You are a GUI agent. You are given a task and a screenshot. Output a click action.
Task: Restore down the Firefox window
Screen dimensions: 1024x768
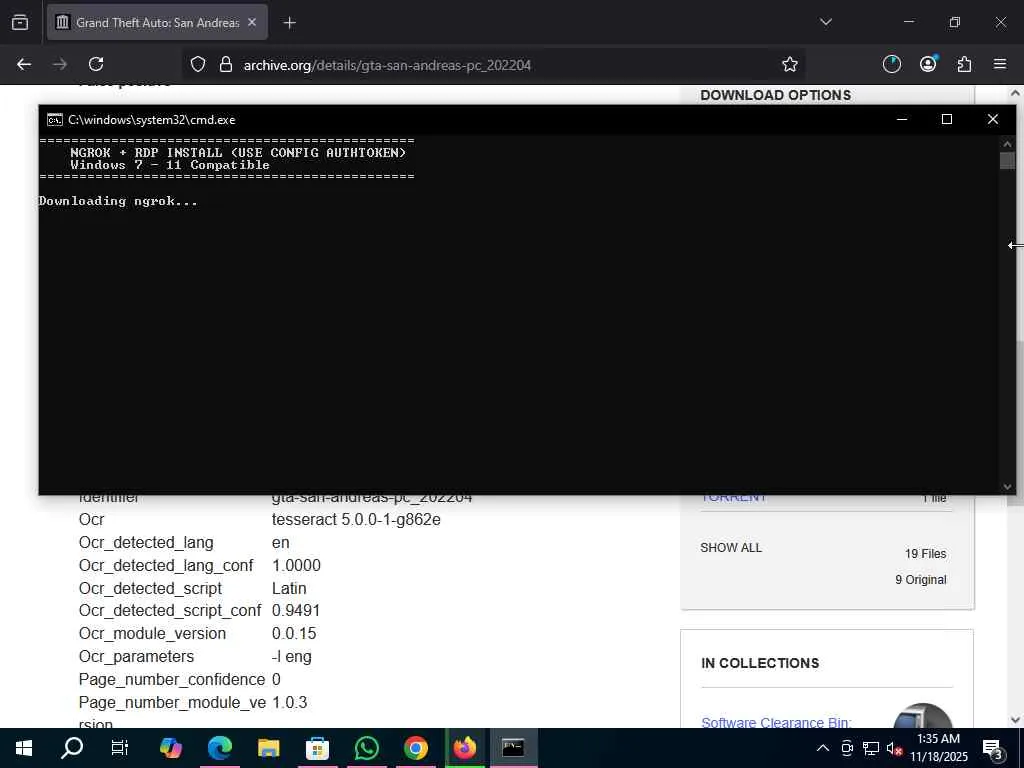[954, 22]
